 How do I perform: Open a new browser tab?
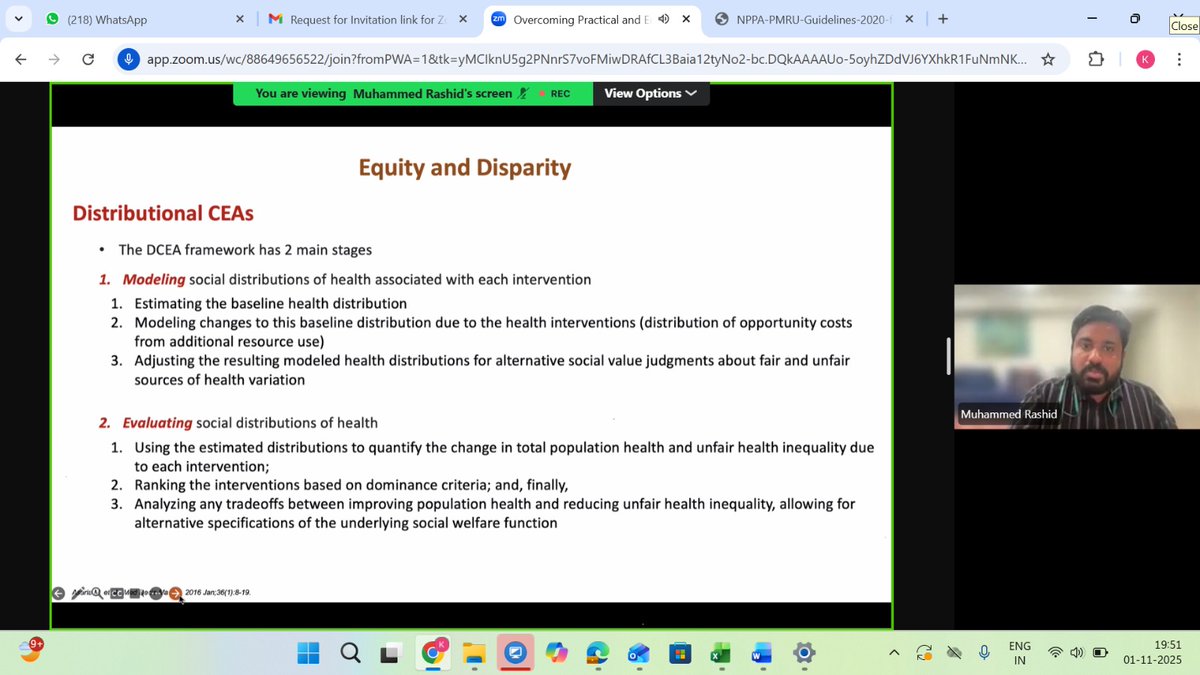coord(942,19)
